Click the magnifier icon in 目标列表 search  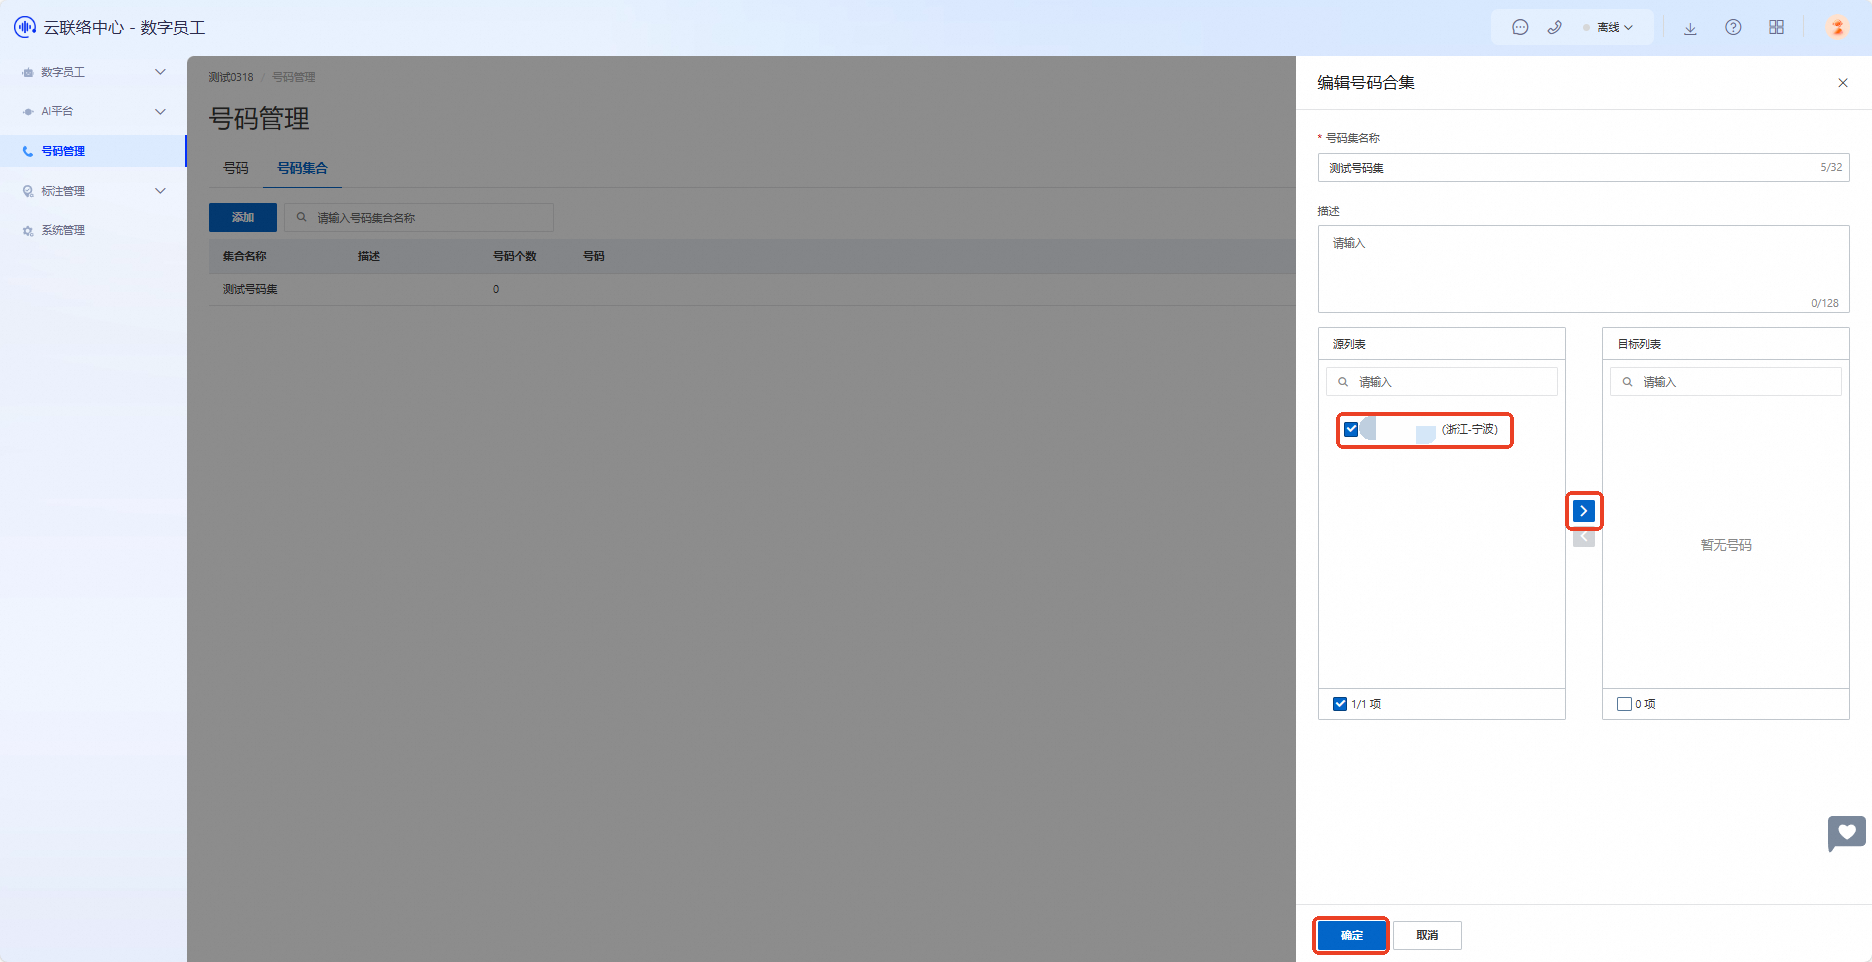pos(1627,382)
